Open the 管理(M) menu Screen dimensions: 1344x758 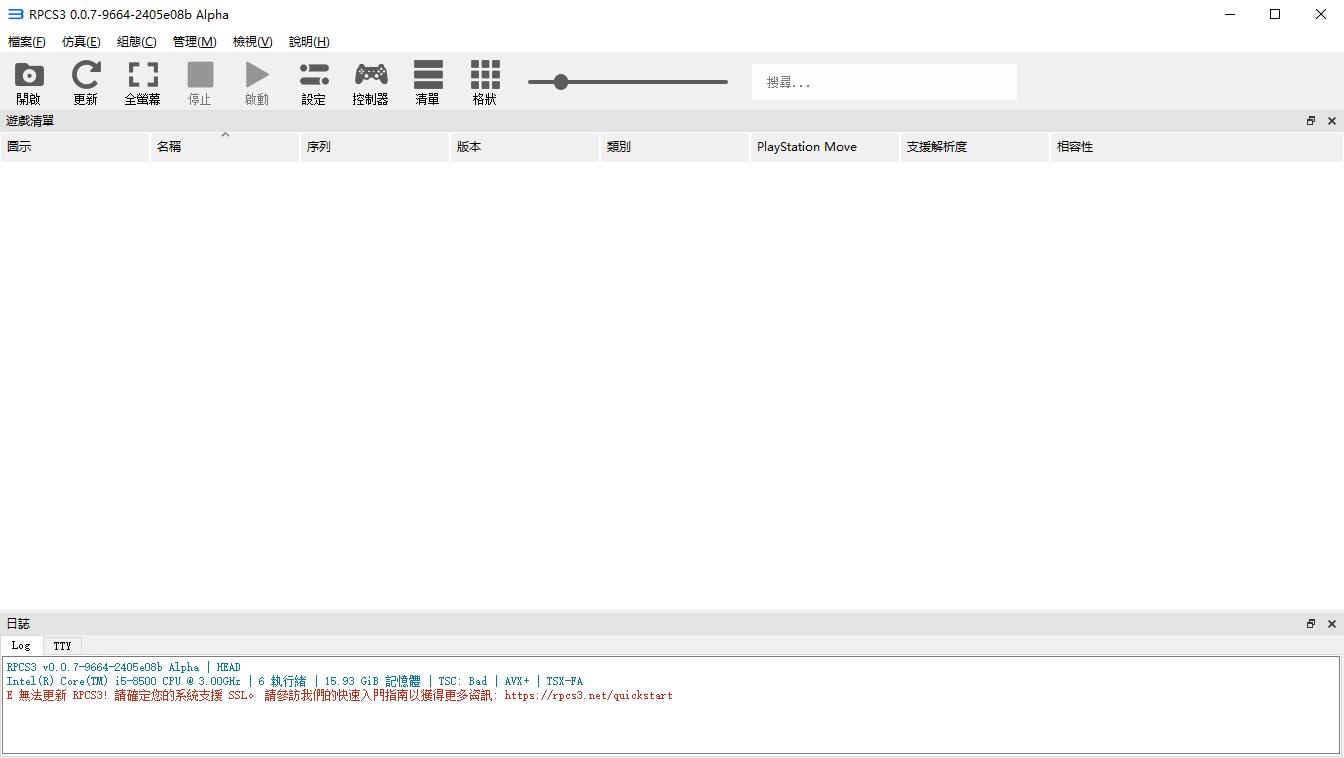(x=194, y=41)
